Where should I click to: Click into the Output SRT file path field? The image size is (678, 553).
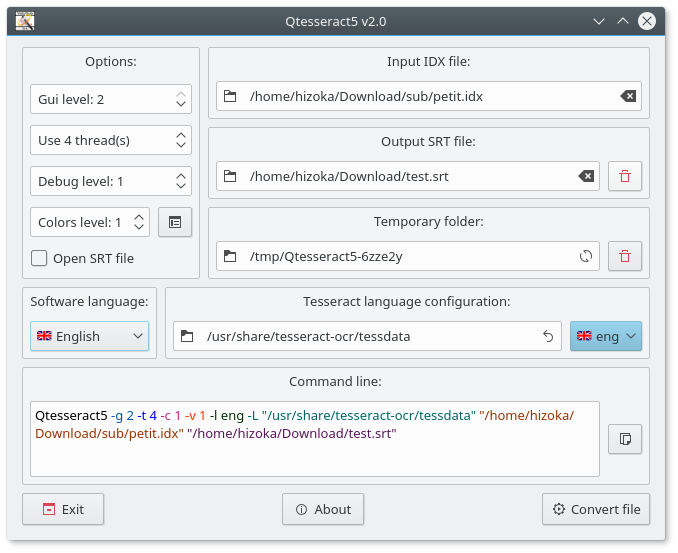[x=408, y=176]
